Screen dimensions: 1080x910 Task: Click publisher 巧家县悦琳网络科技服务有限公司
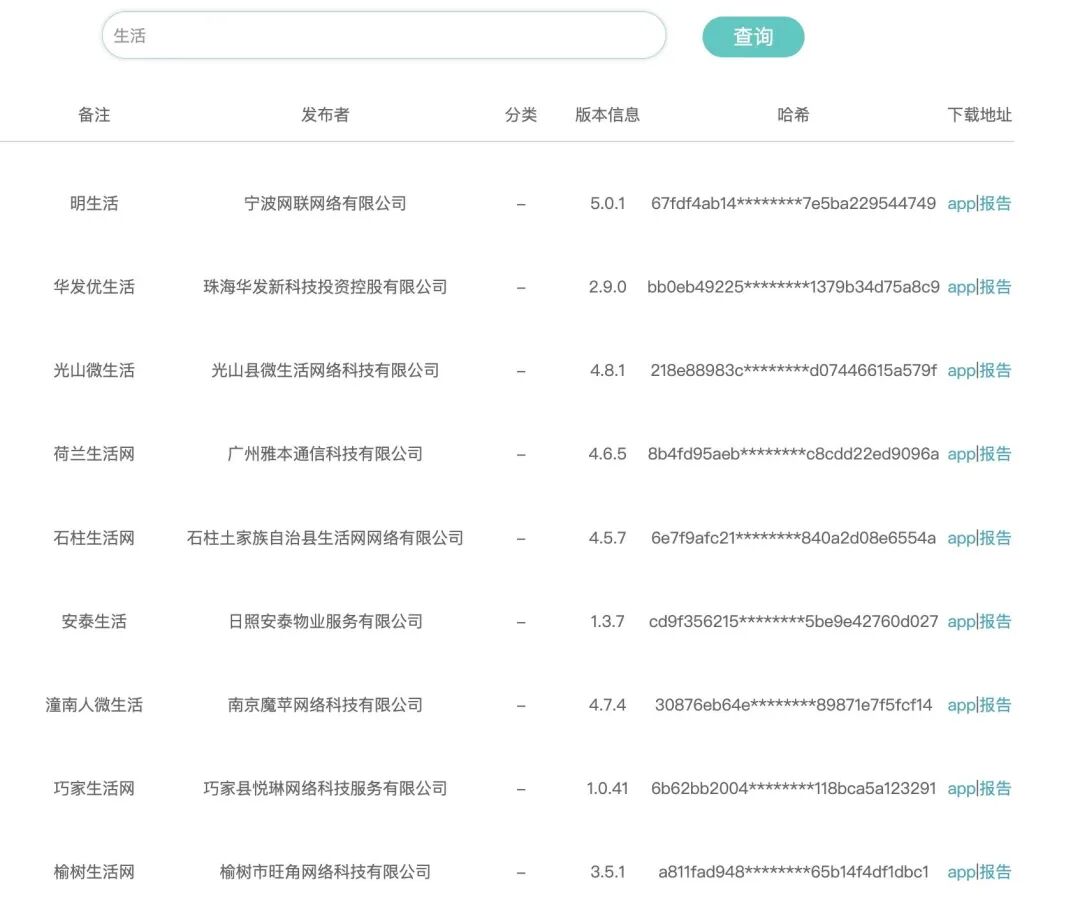click(325, 788)
